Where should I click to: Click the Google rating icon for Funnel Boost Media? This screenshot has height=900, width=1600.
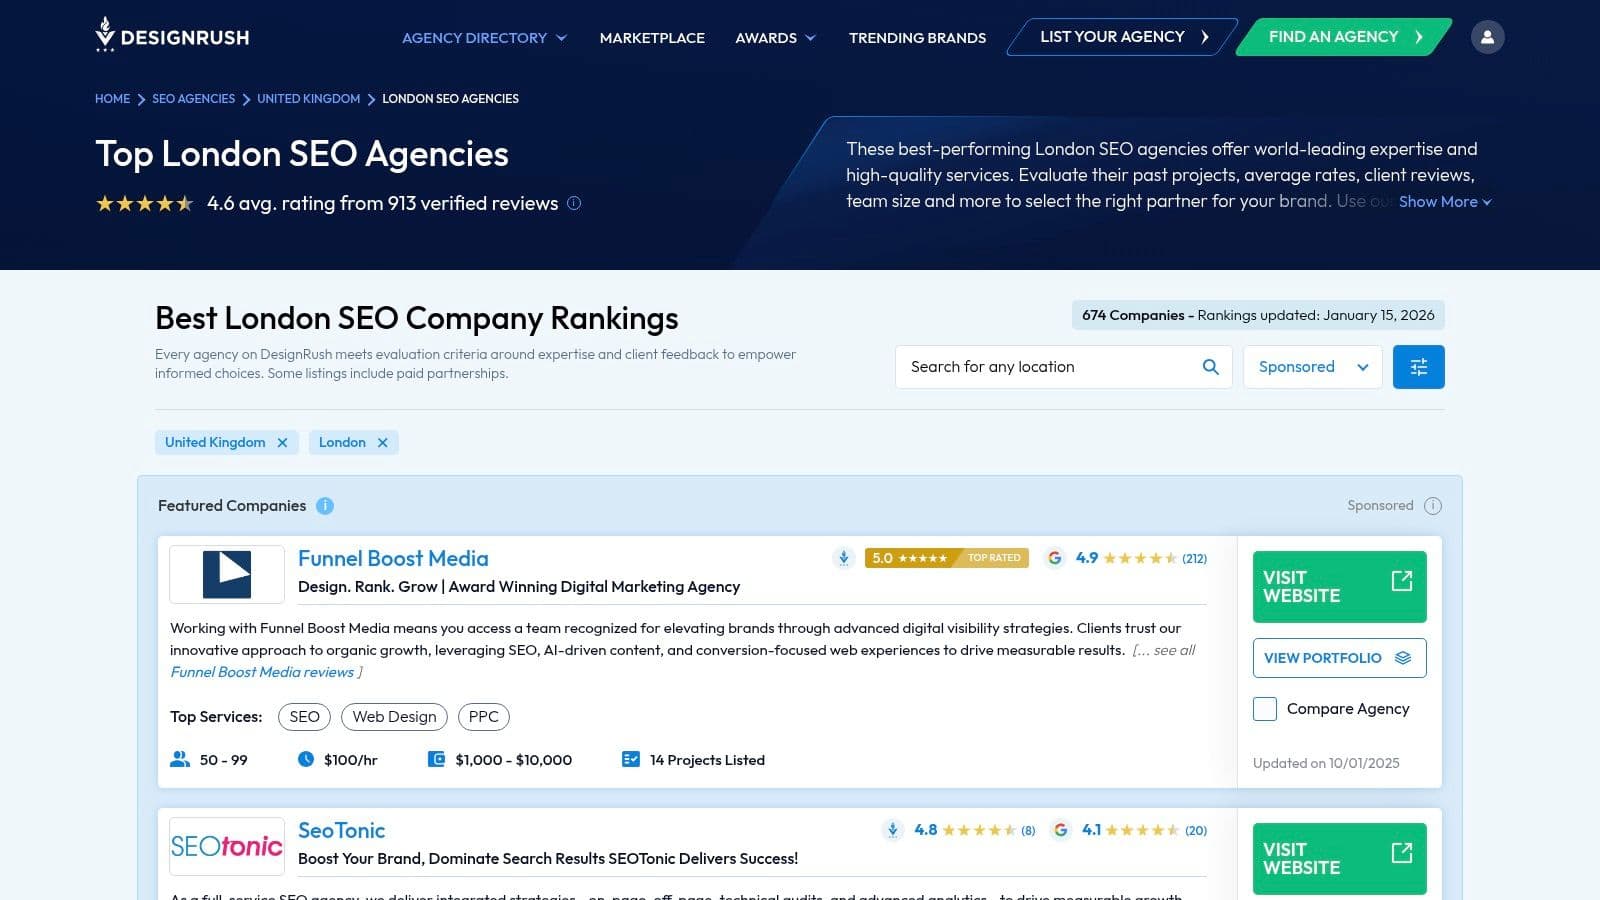[x=1055, y=558]
